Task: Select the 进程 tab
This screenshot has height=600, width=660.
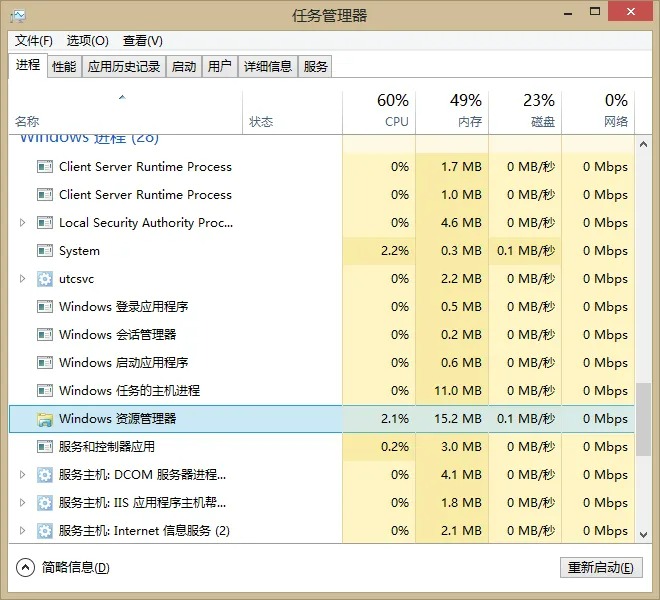Action: (28, 65)
